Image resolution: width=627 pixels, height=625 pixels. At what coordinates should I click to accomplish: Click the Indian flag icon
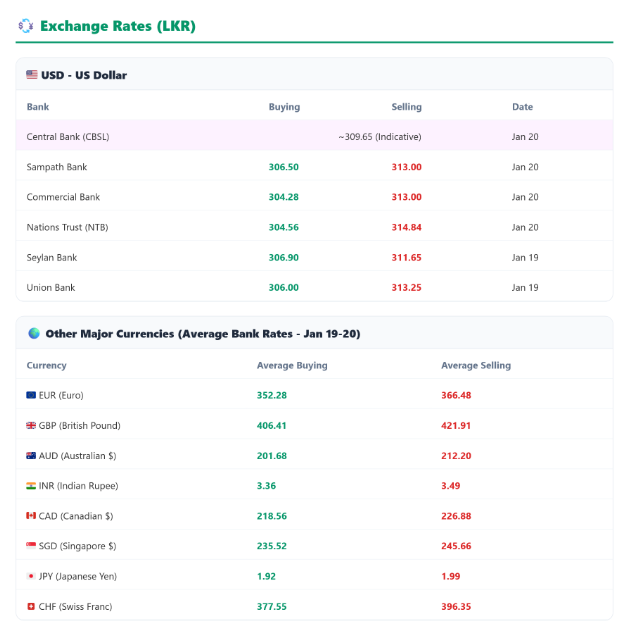[32, 485]
